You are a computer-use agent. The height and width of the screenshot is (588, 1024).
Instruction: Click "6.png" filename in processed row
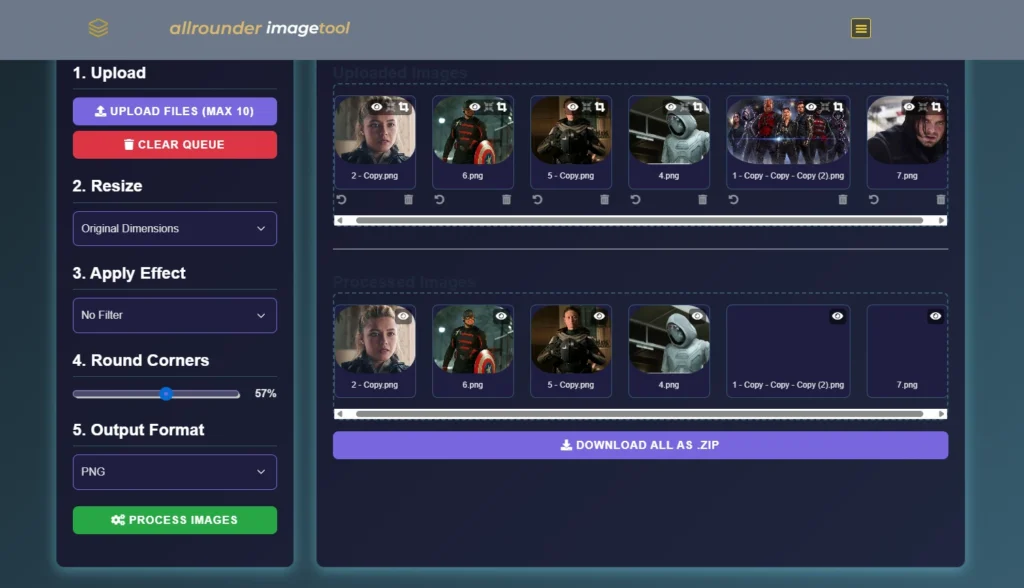point(473,385)
